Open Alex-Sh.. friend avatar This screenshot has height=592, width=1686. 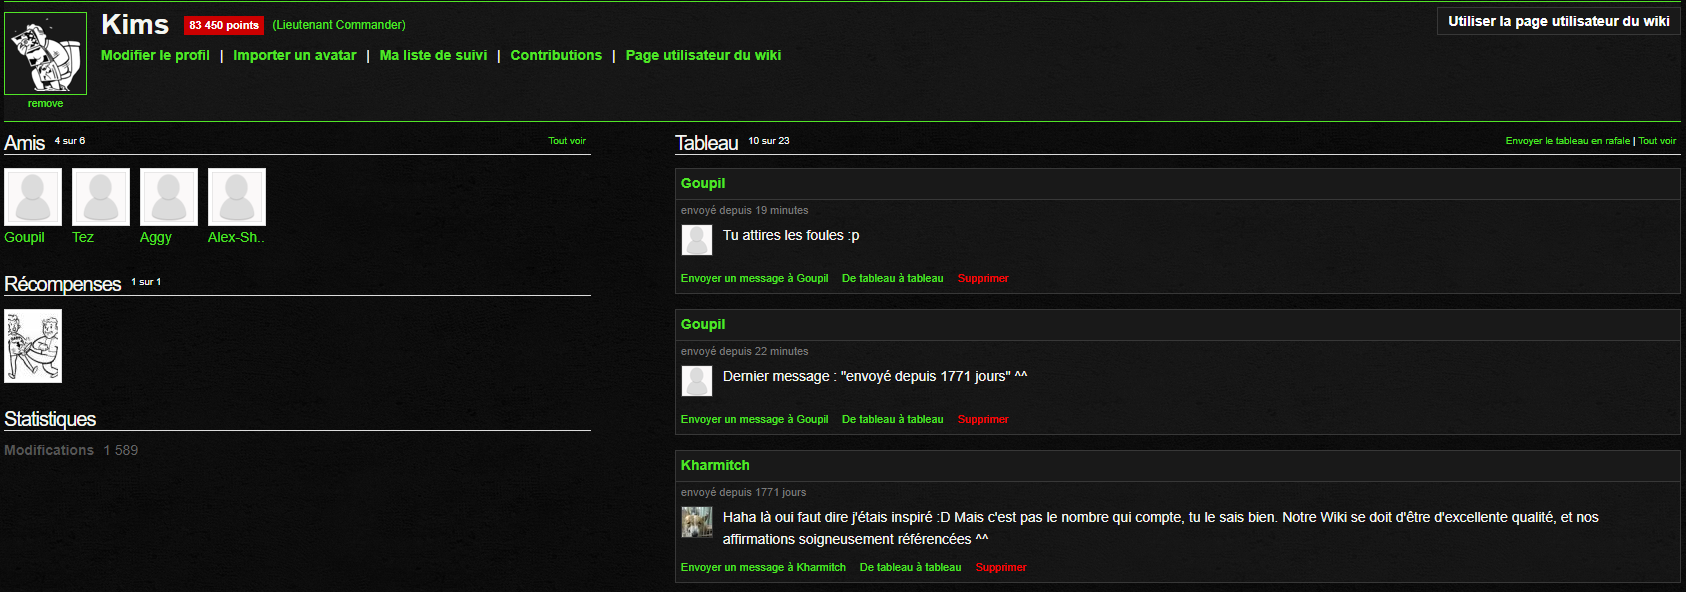pos(237,197)
